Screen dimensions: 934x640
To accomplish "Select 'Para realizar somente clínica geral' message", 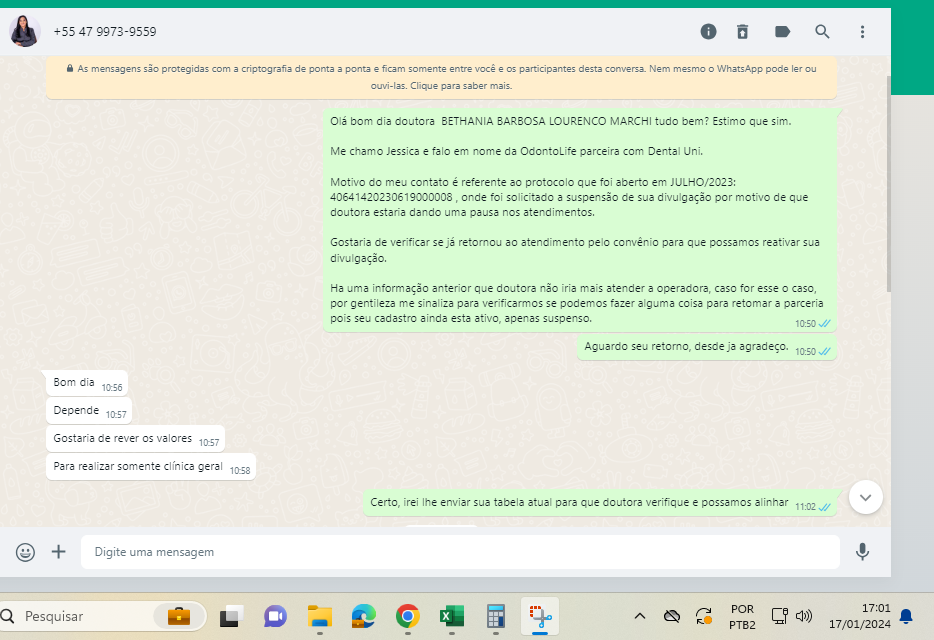I will point(151,467).
